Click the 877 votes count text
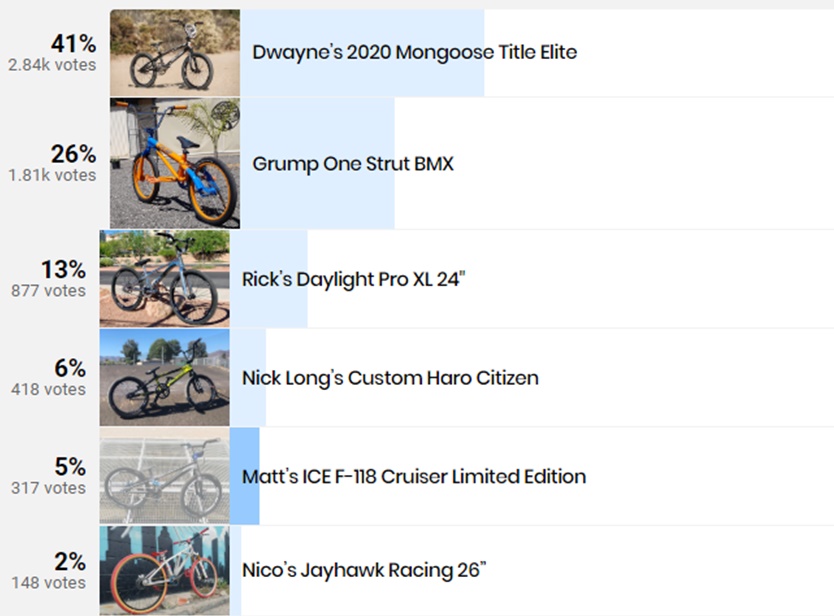The image size is (834, 616). click(x=48, y=290)
